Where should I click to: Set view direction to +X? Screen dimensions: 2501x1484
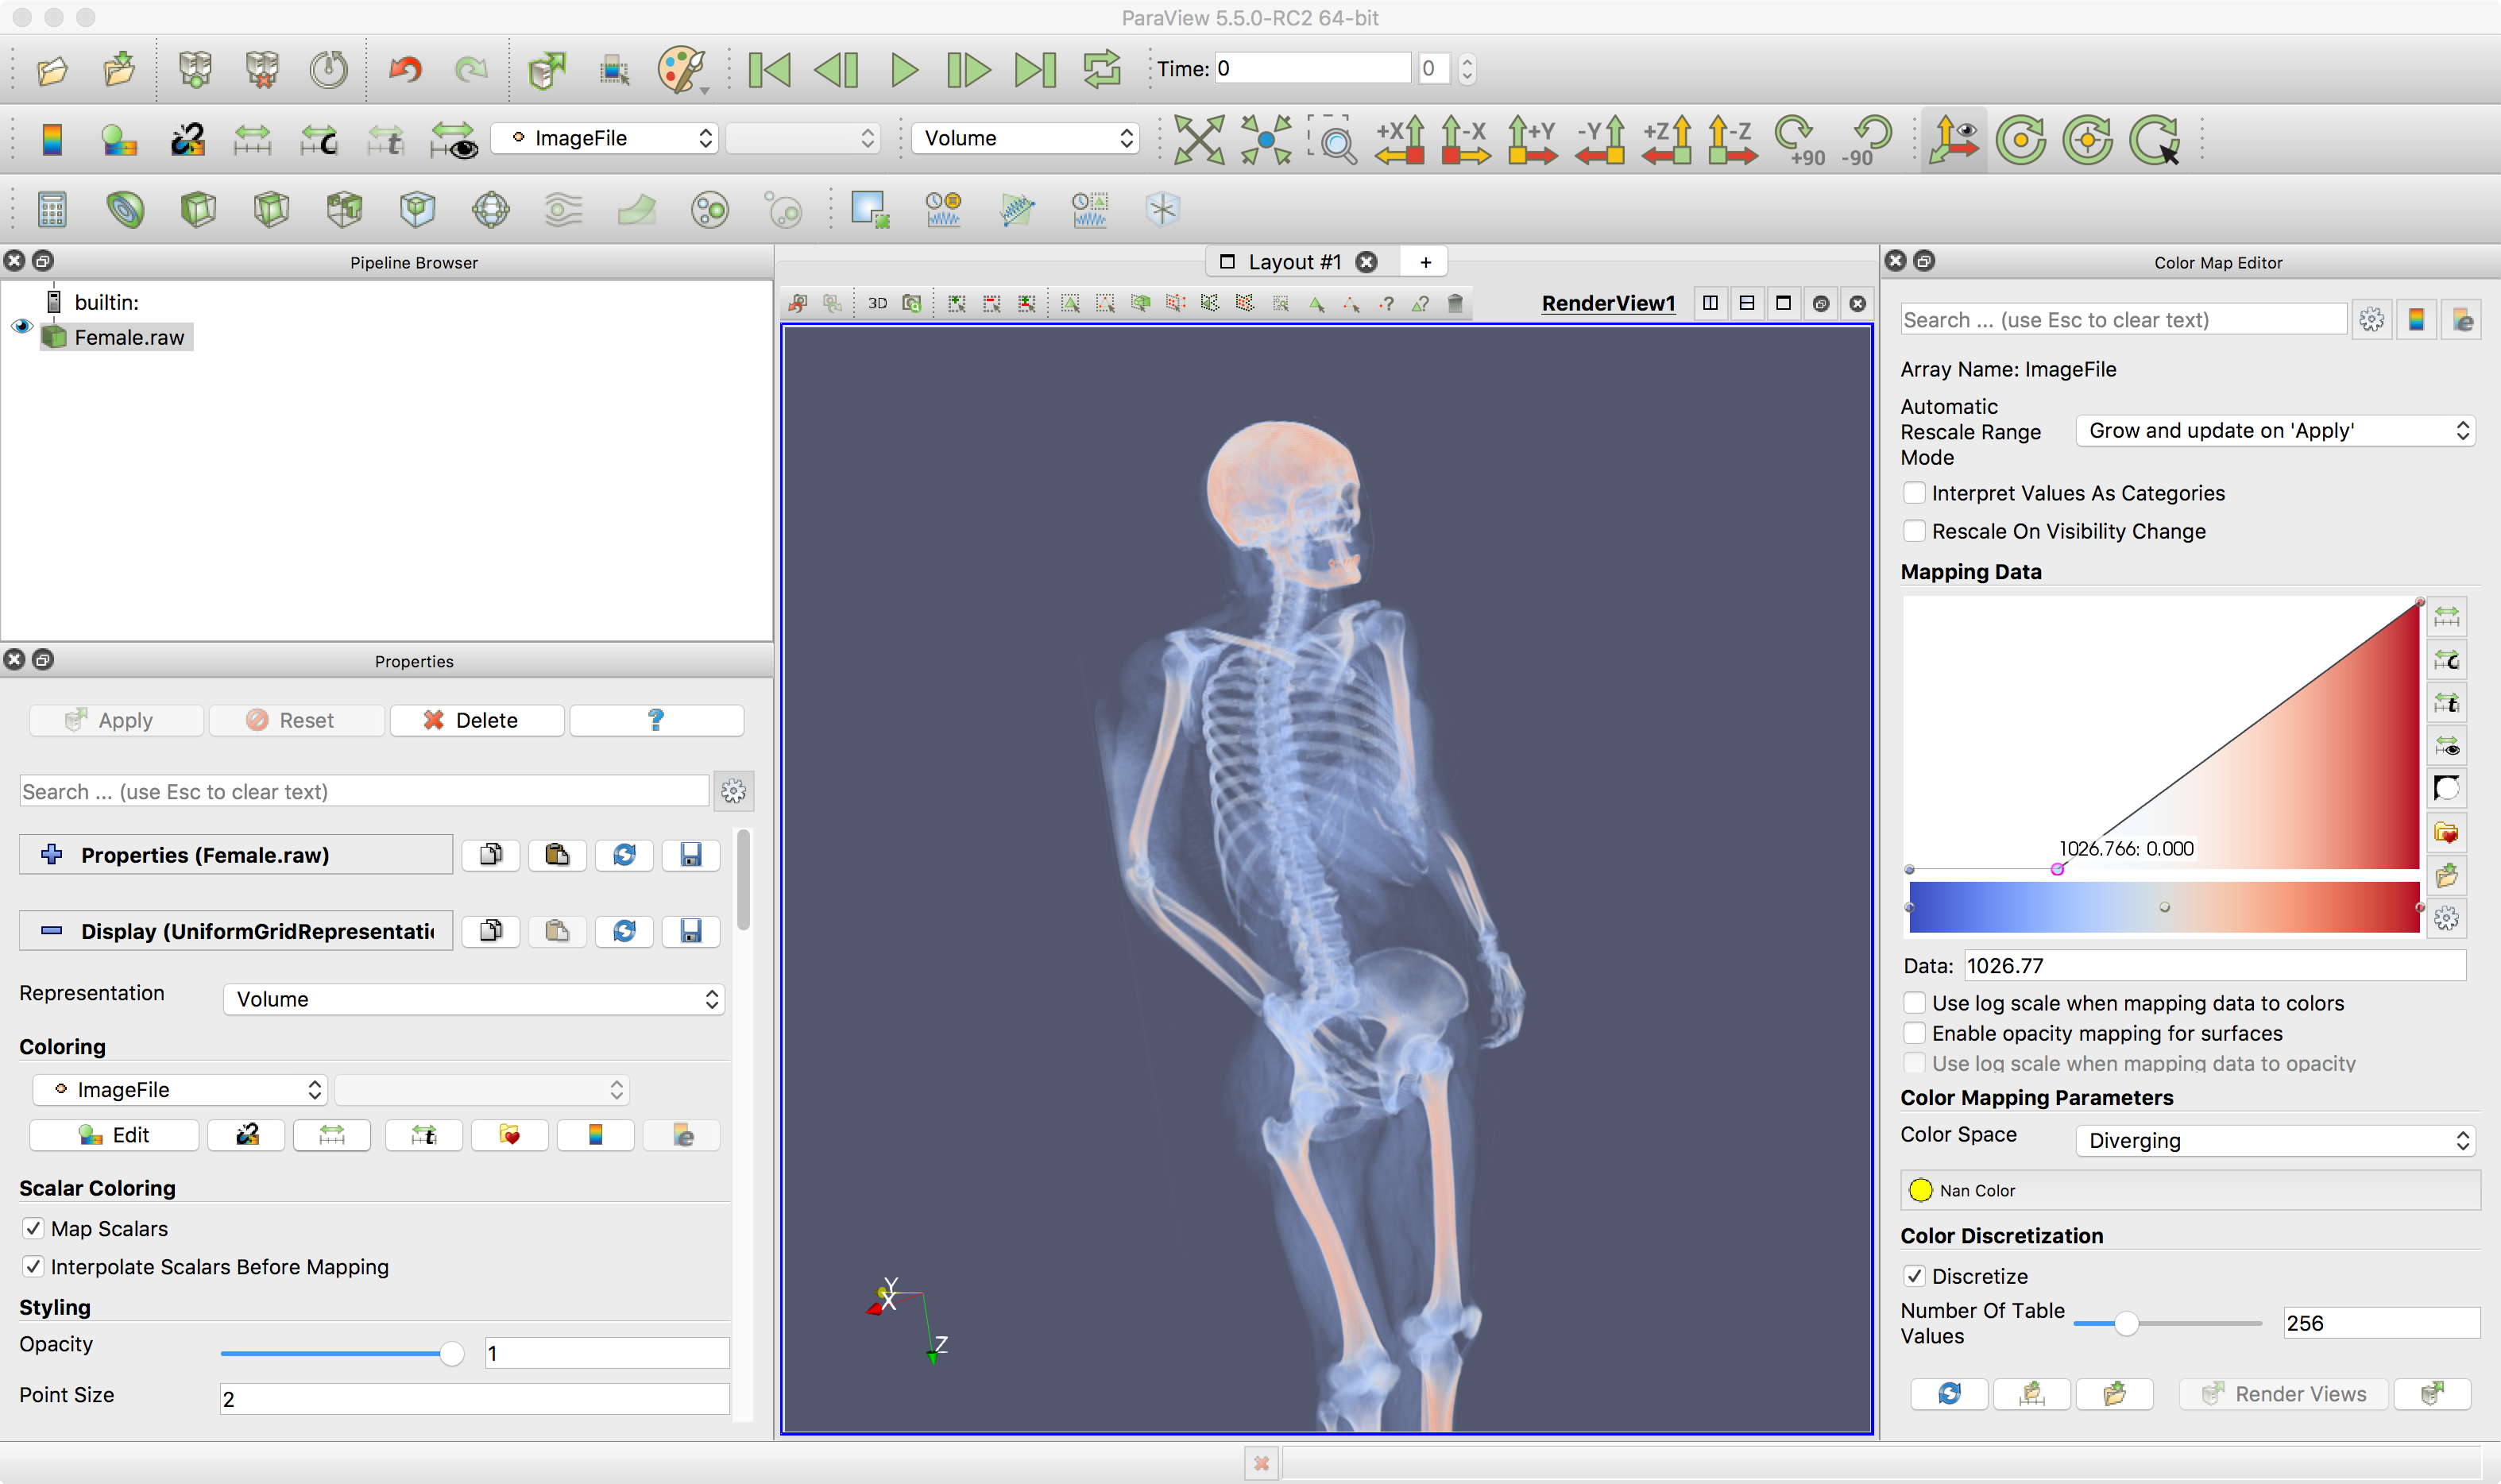[x=1400, y=139]
